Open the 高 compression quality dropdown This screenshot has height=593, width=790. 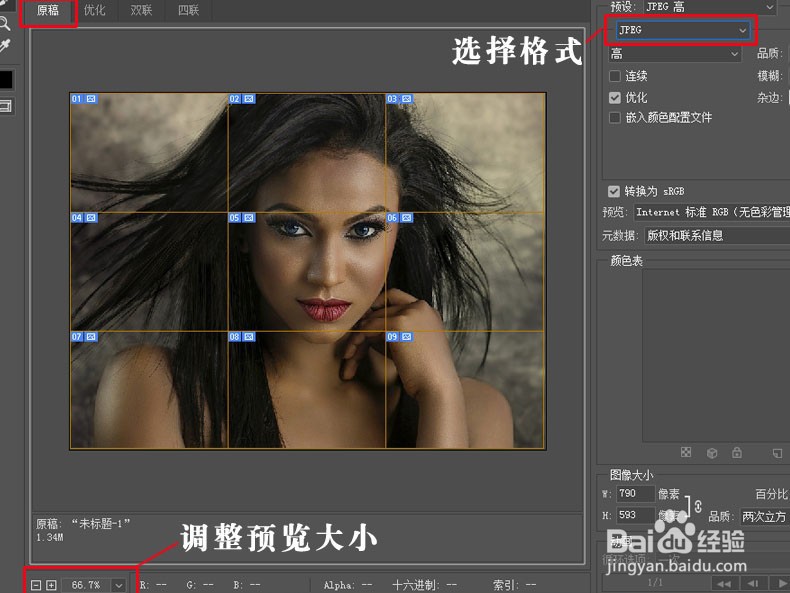pos(675,53)
